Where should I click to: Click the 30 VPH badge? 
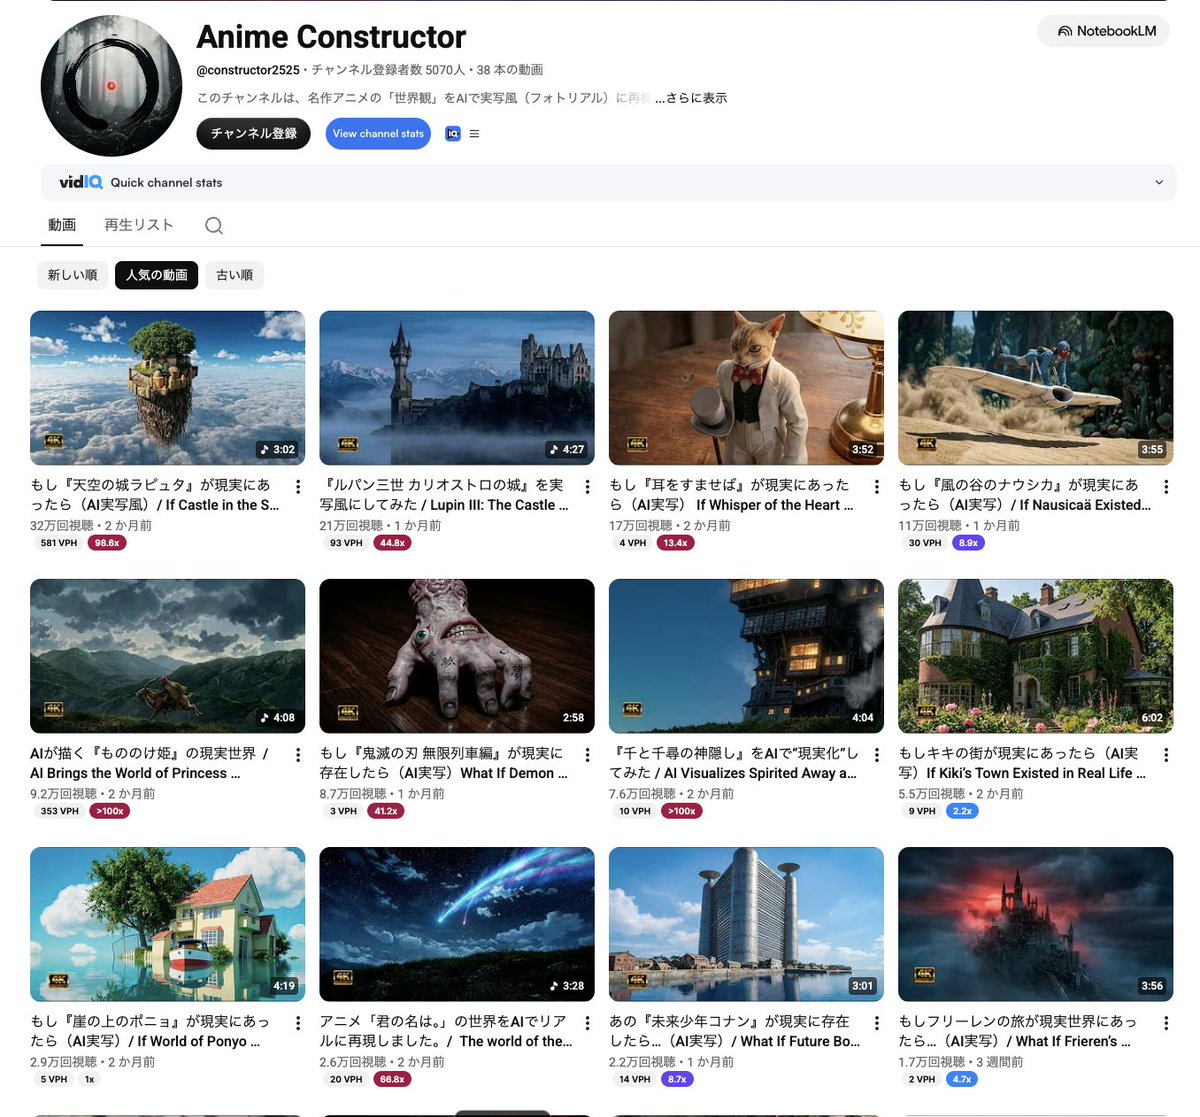[x=925, y=543]
